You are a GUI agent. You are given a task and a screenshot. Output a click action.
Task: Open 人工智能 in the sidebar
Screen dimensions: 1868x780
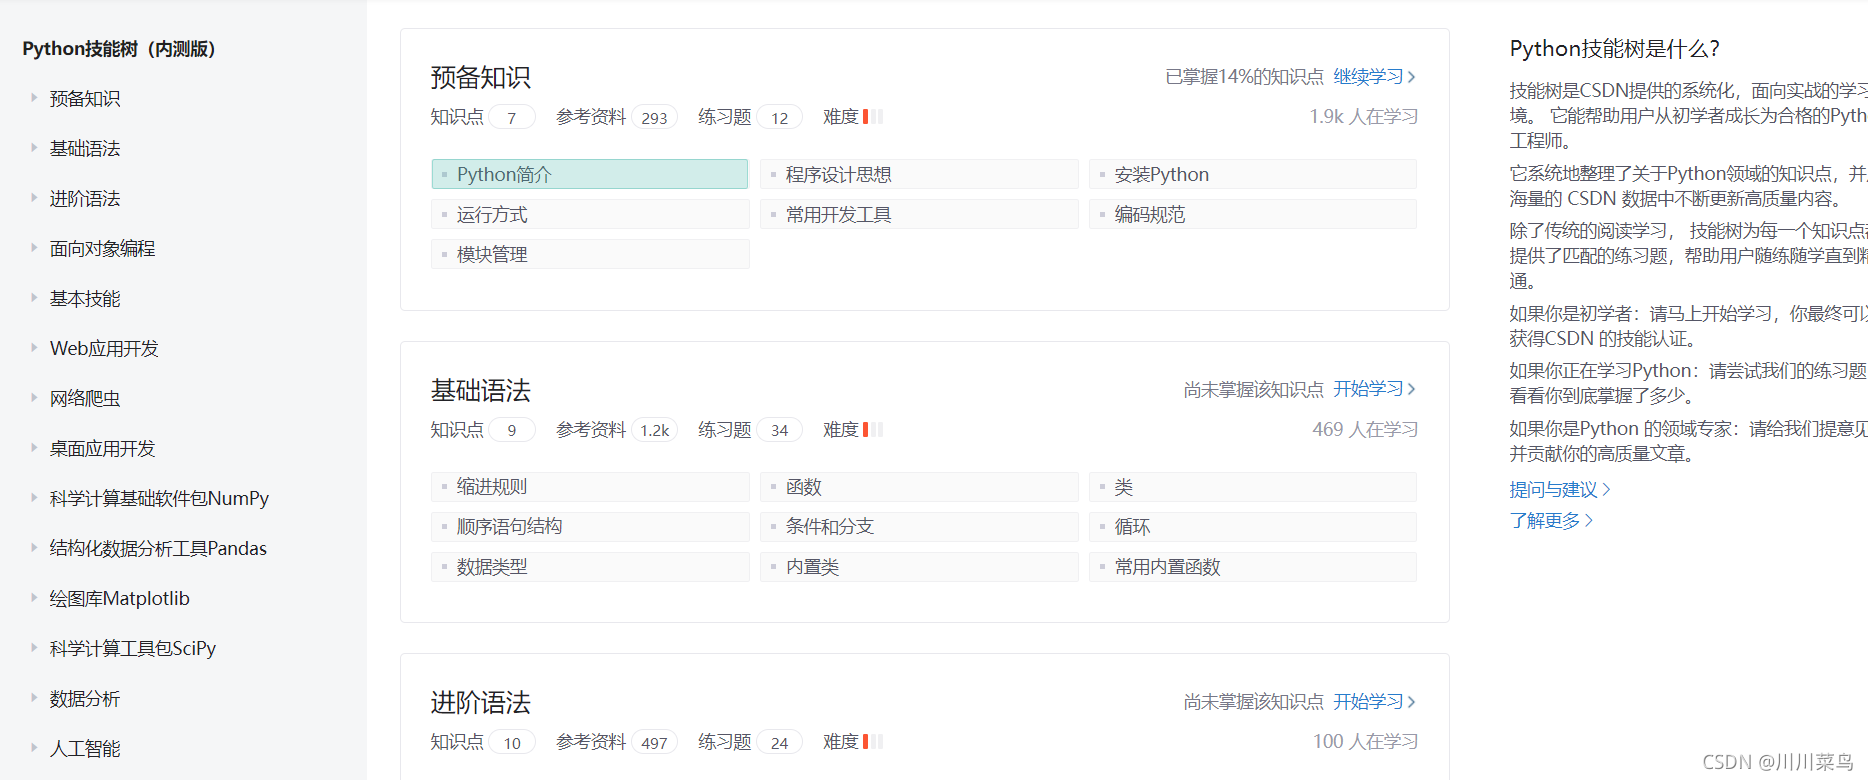click(85, 749)
